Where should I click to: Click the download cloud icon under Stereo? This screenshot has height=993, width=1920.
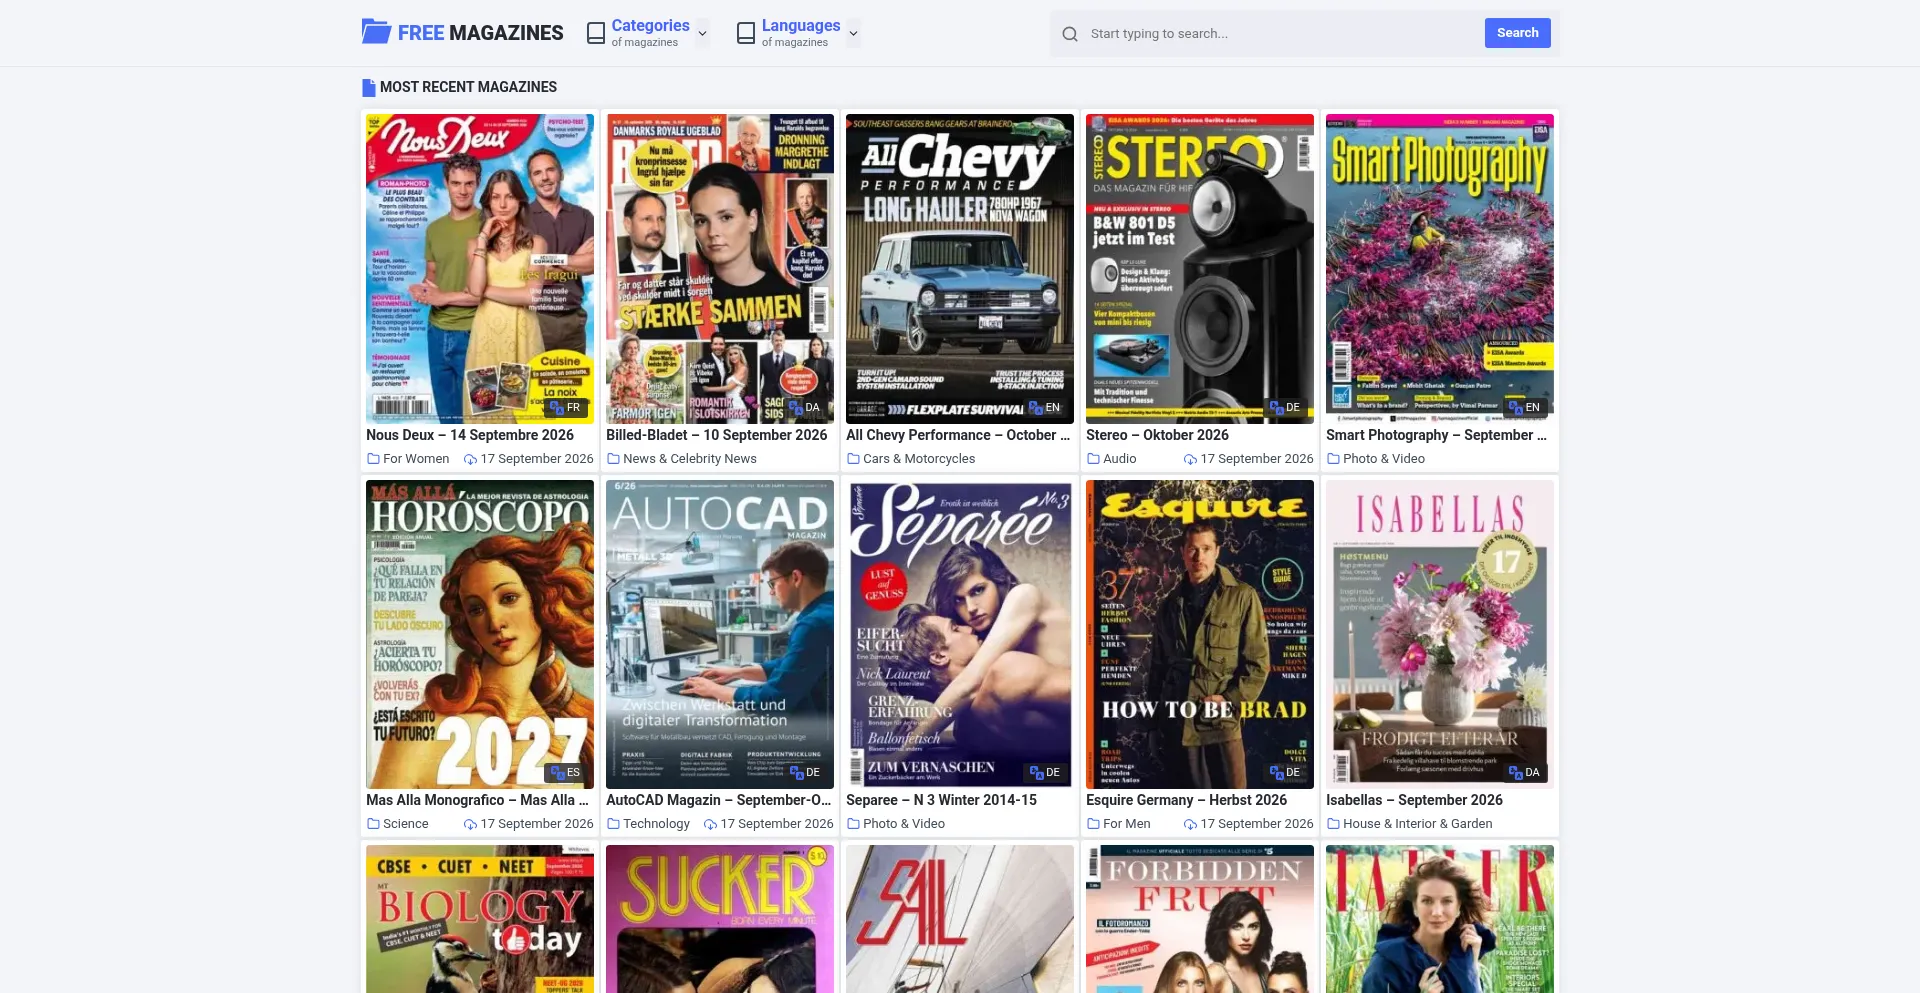pyautogui.click(x=1190, y=460)
